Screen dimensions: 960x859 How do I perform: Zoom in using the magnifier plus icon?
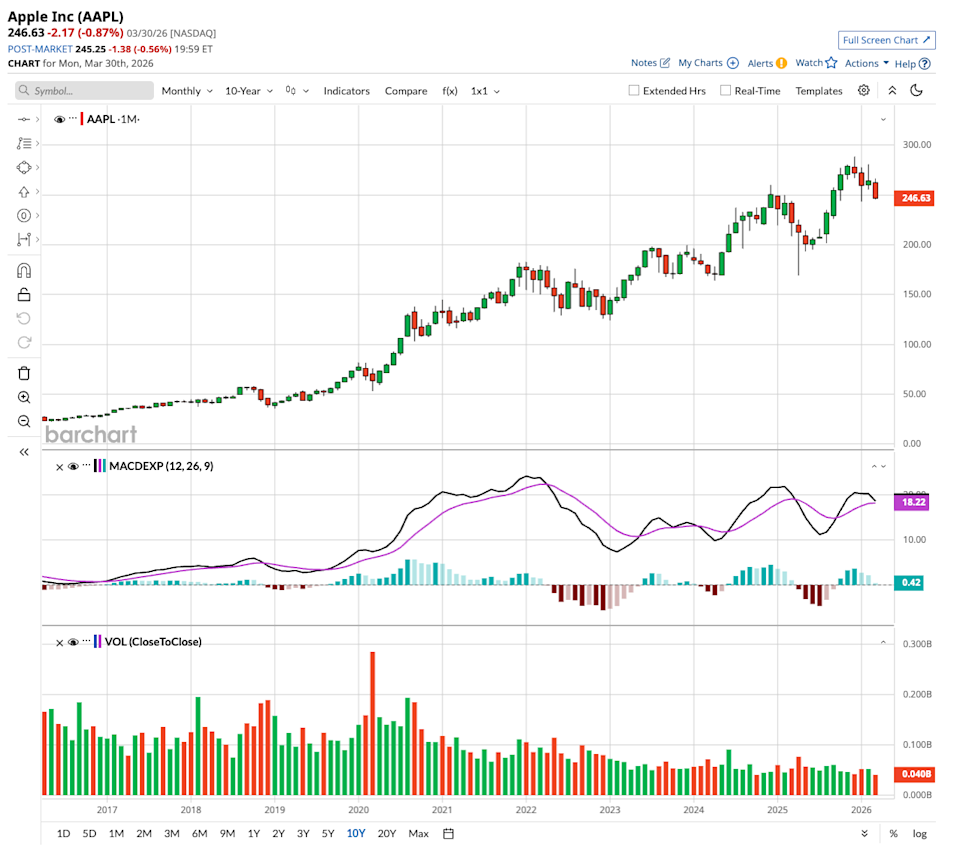24,397
